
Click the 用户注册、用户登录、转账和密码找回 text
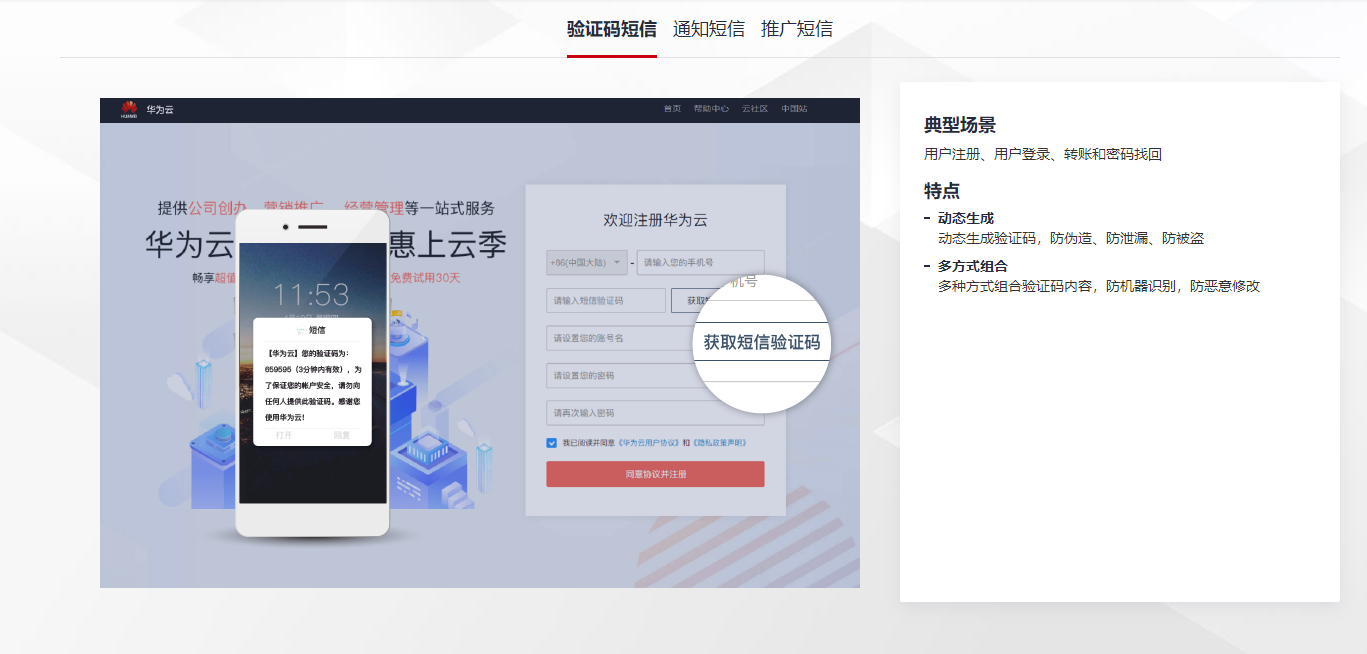click(1043, 154)
